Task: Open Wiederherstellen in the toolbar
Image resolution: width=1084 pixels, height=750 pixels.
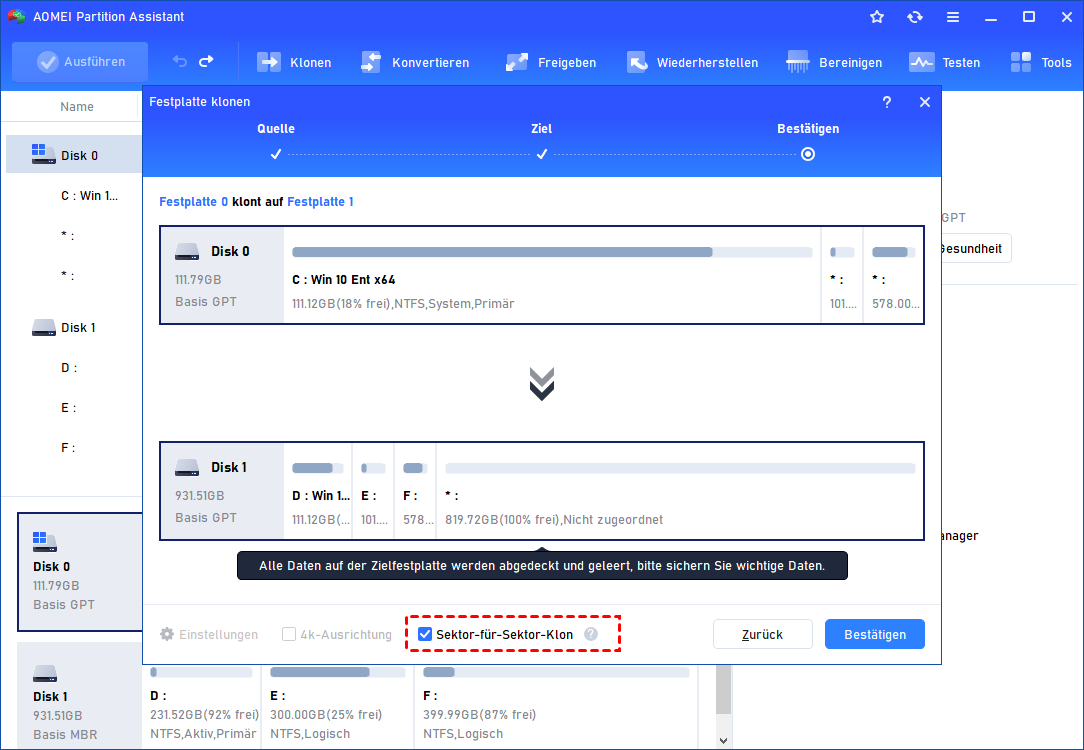Action: pyautogui.click(x=638, y=62)
